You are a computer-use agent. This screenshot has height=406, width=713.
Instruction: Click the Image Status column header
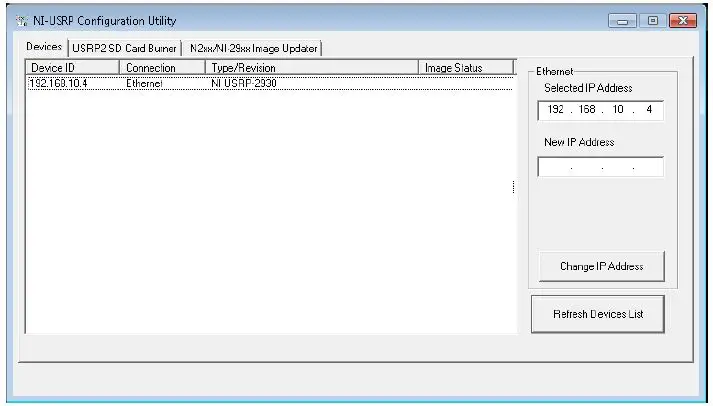(466, 68)
